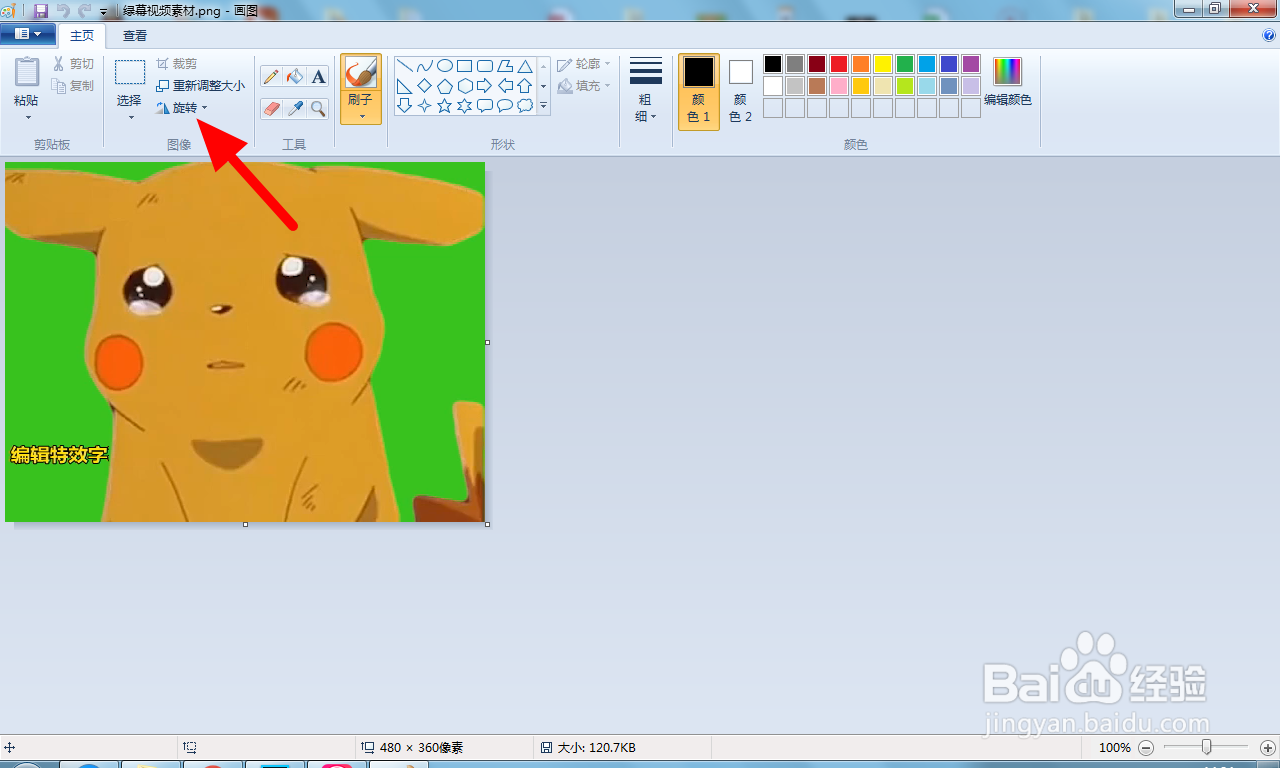The height and width of the screenshot is (768, 1280).
Task: Click 重新调整大小 resize button
Action: [201, 86]
